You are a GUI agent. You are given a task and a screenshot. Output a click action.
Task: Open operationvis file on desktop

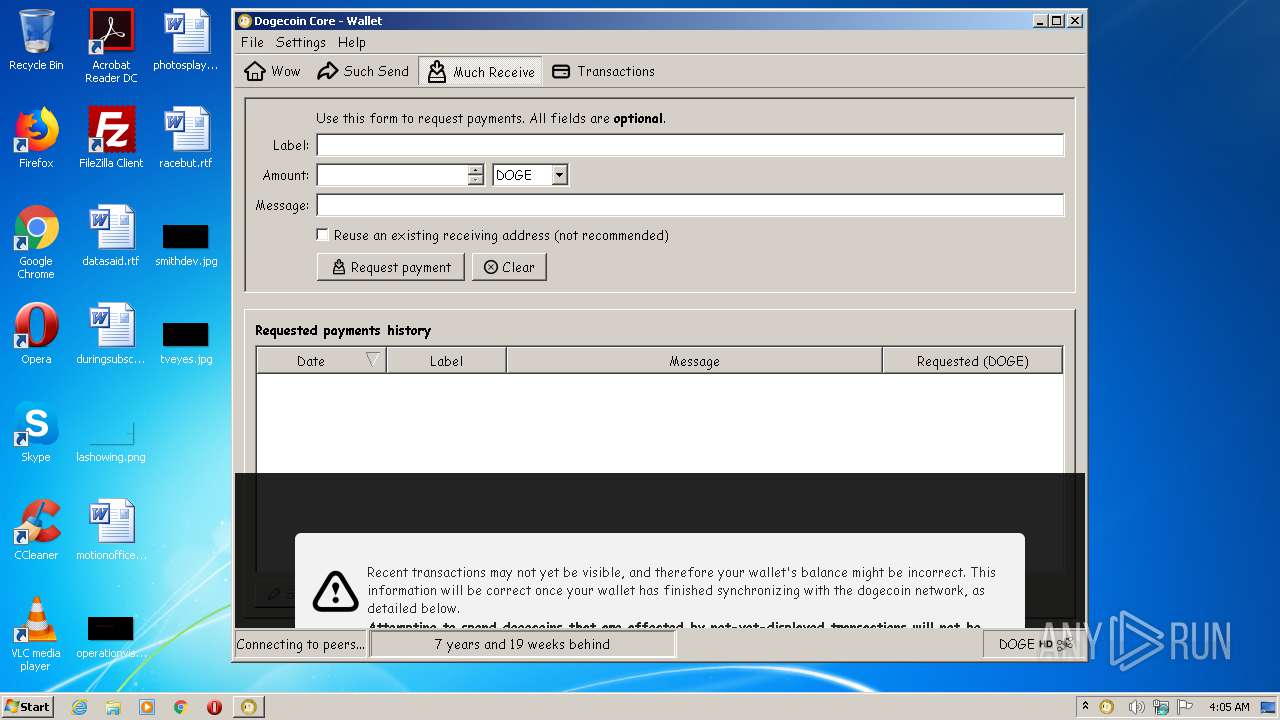pyautogui.click(x=111, y=637)
